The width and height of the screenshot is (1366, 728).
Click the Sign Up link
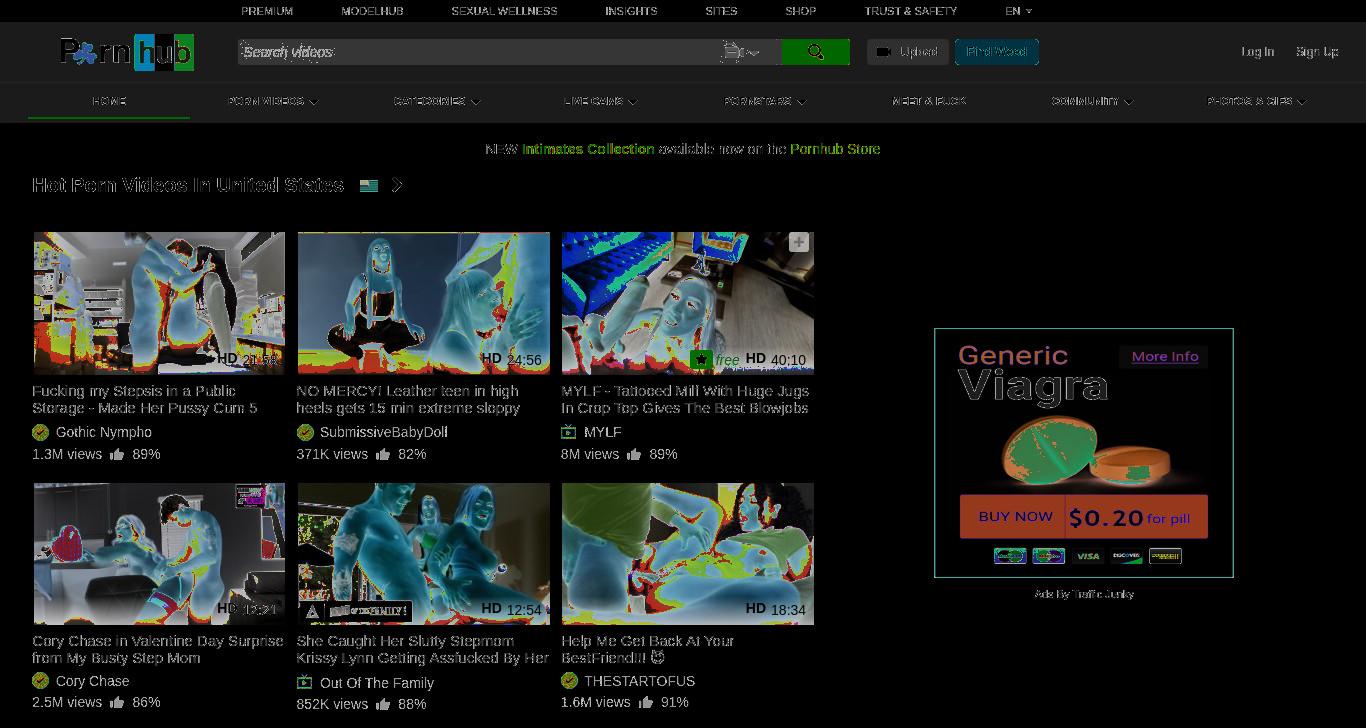point(1317,52)
